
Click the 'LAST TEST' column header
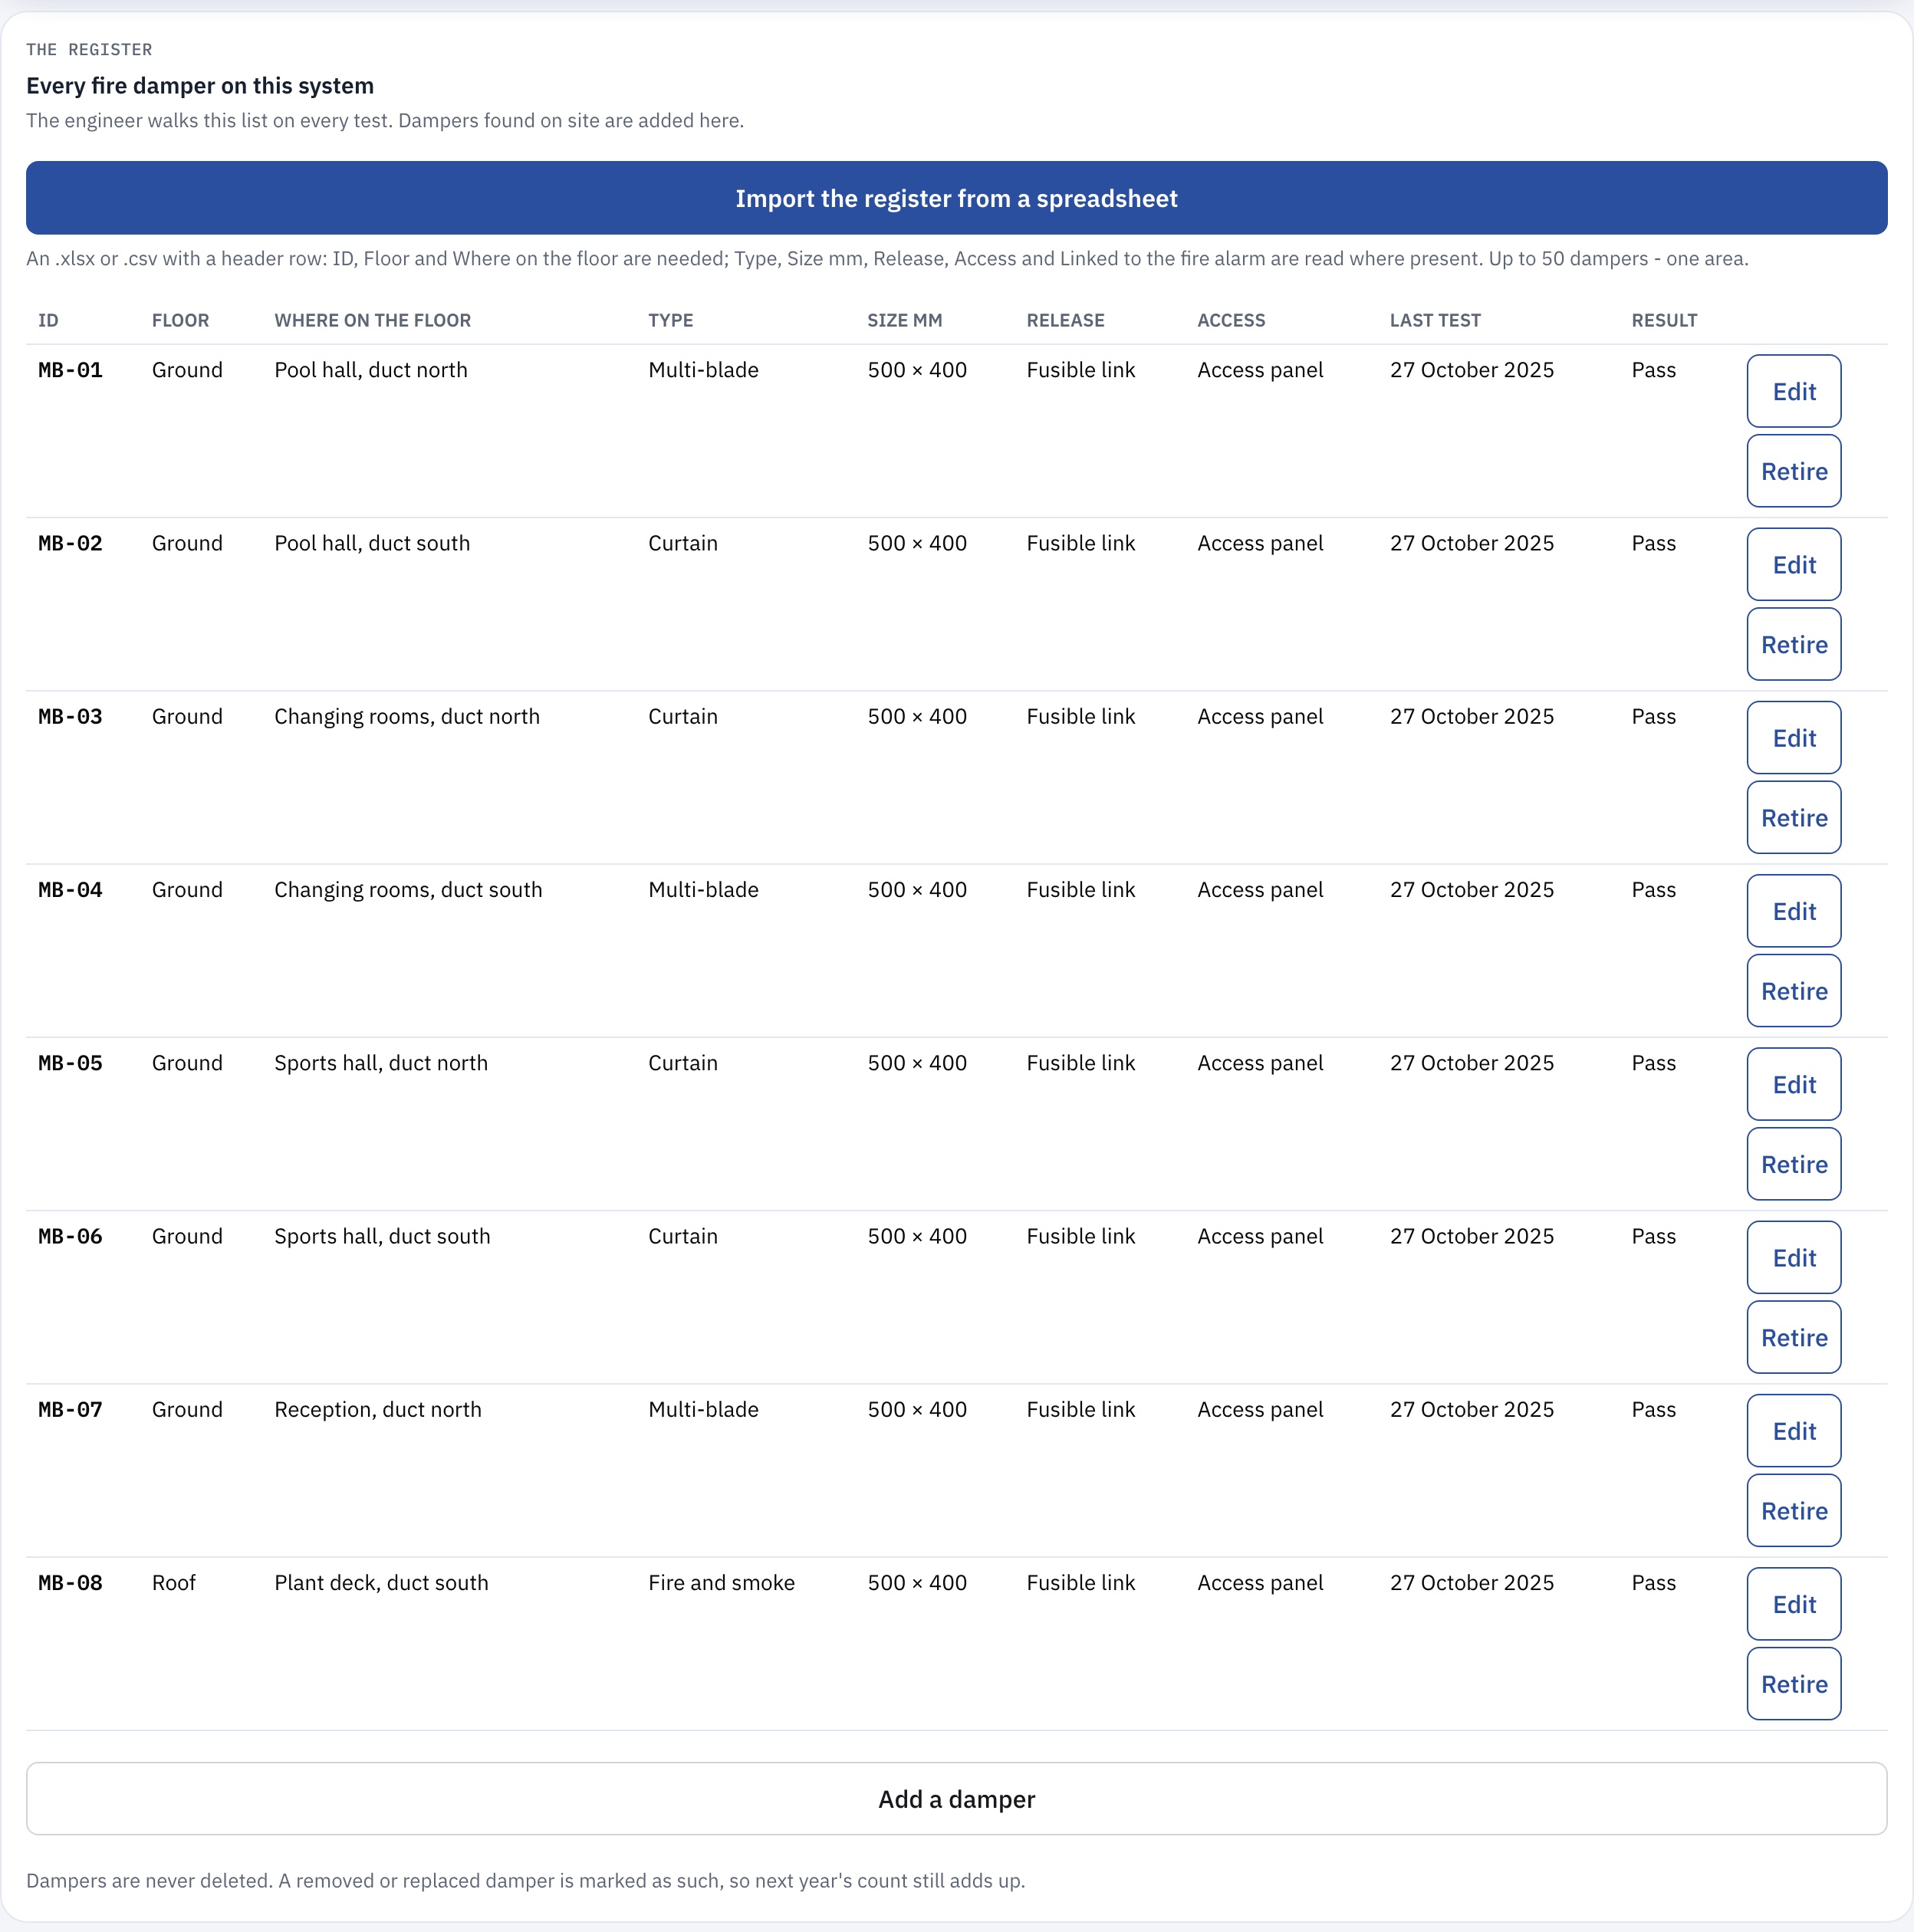[x=1435, y=320]
